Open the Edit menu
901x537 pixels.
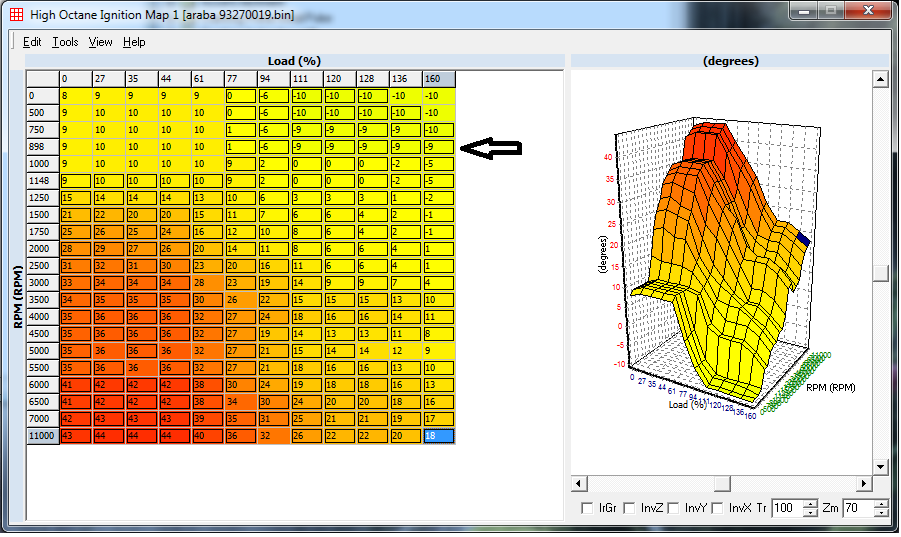click(x=32, y=42)
